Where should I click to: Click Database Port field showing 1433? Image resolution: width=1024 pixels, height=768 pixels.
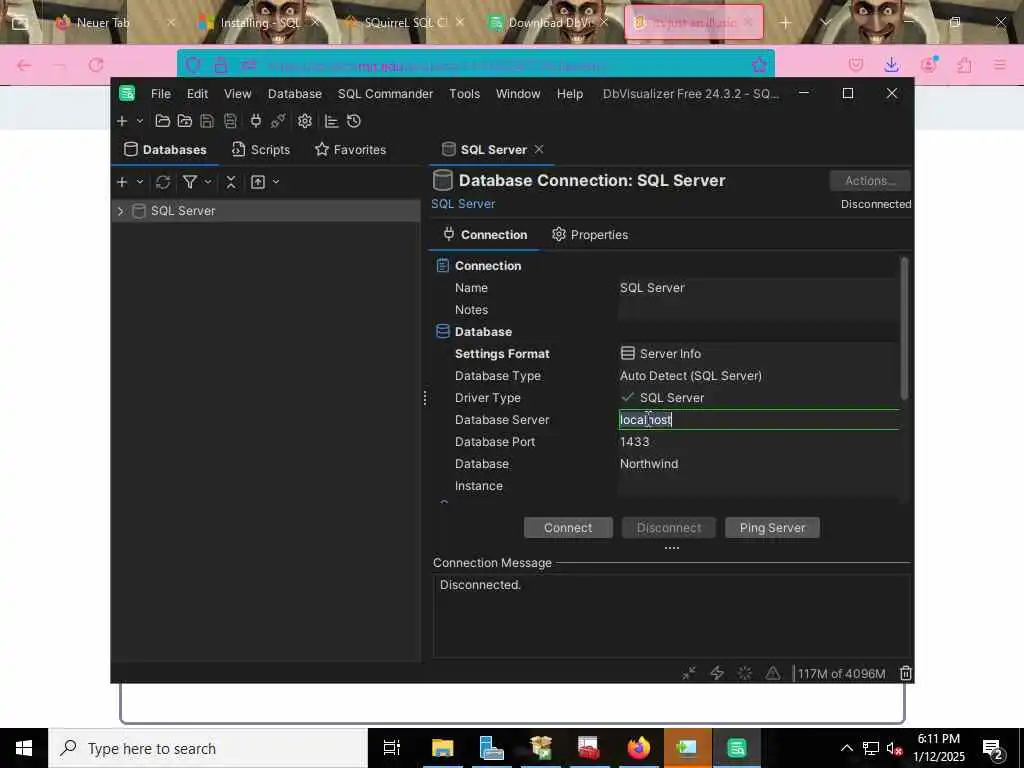coord(758,442)
